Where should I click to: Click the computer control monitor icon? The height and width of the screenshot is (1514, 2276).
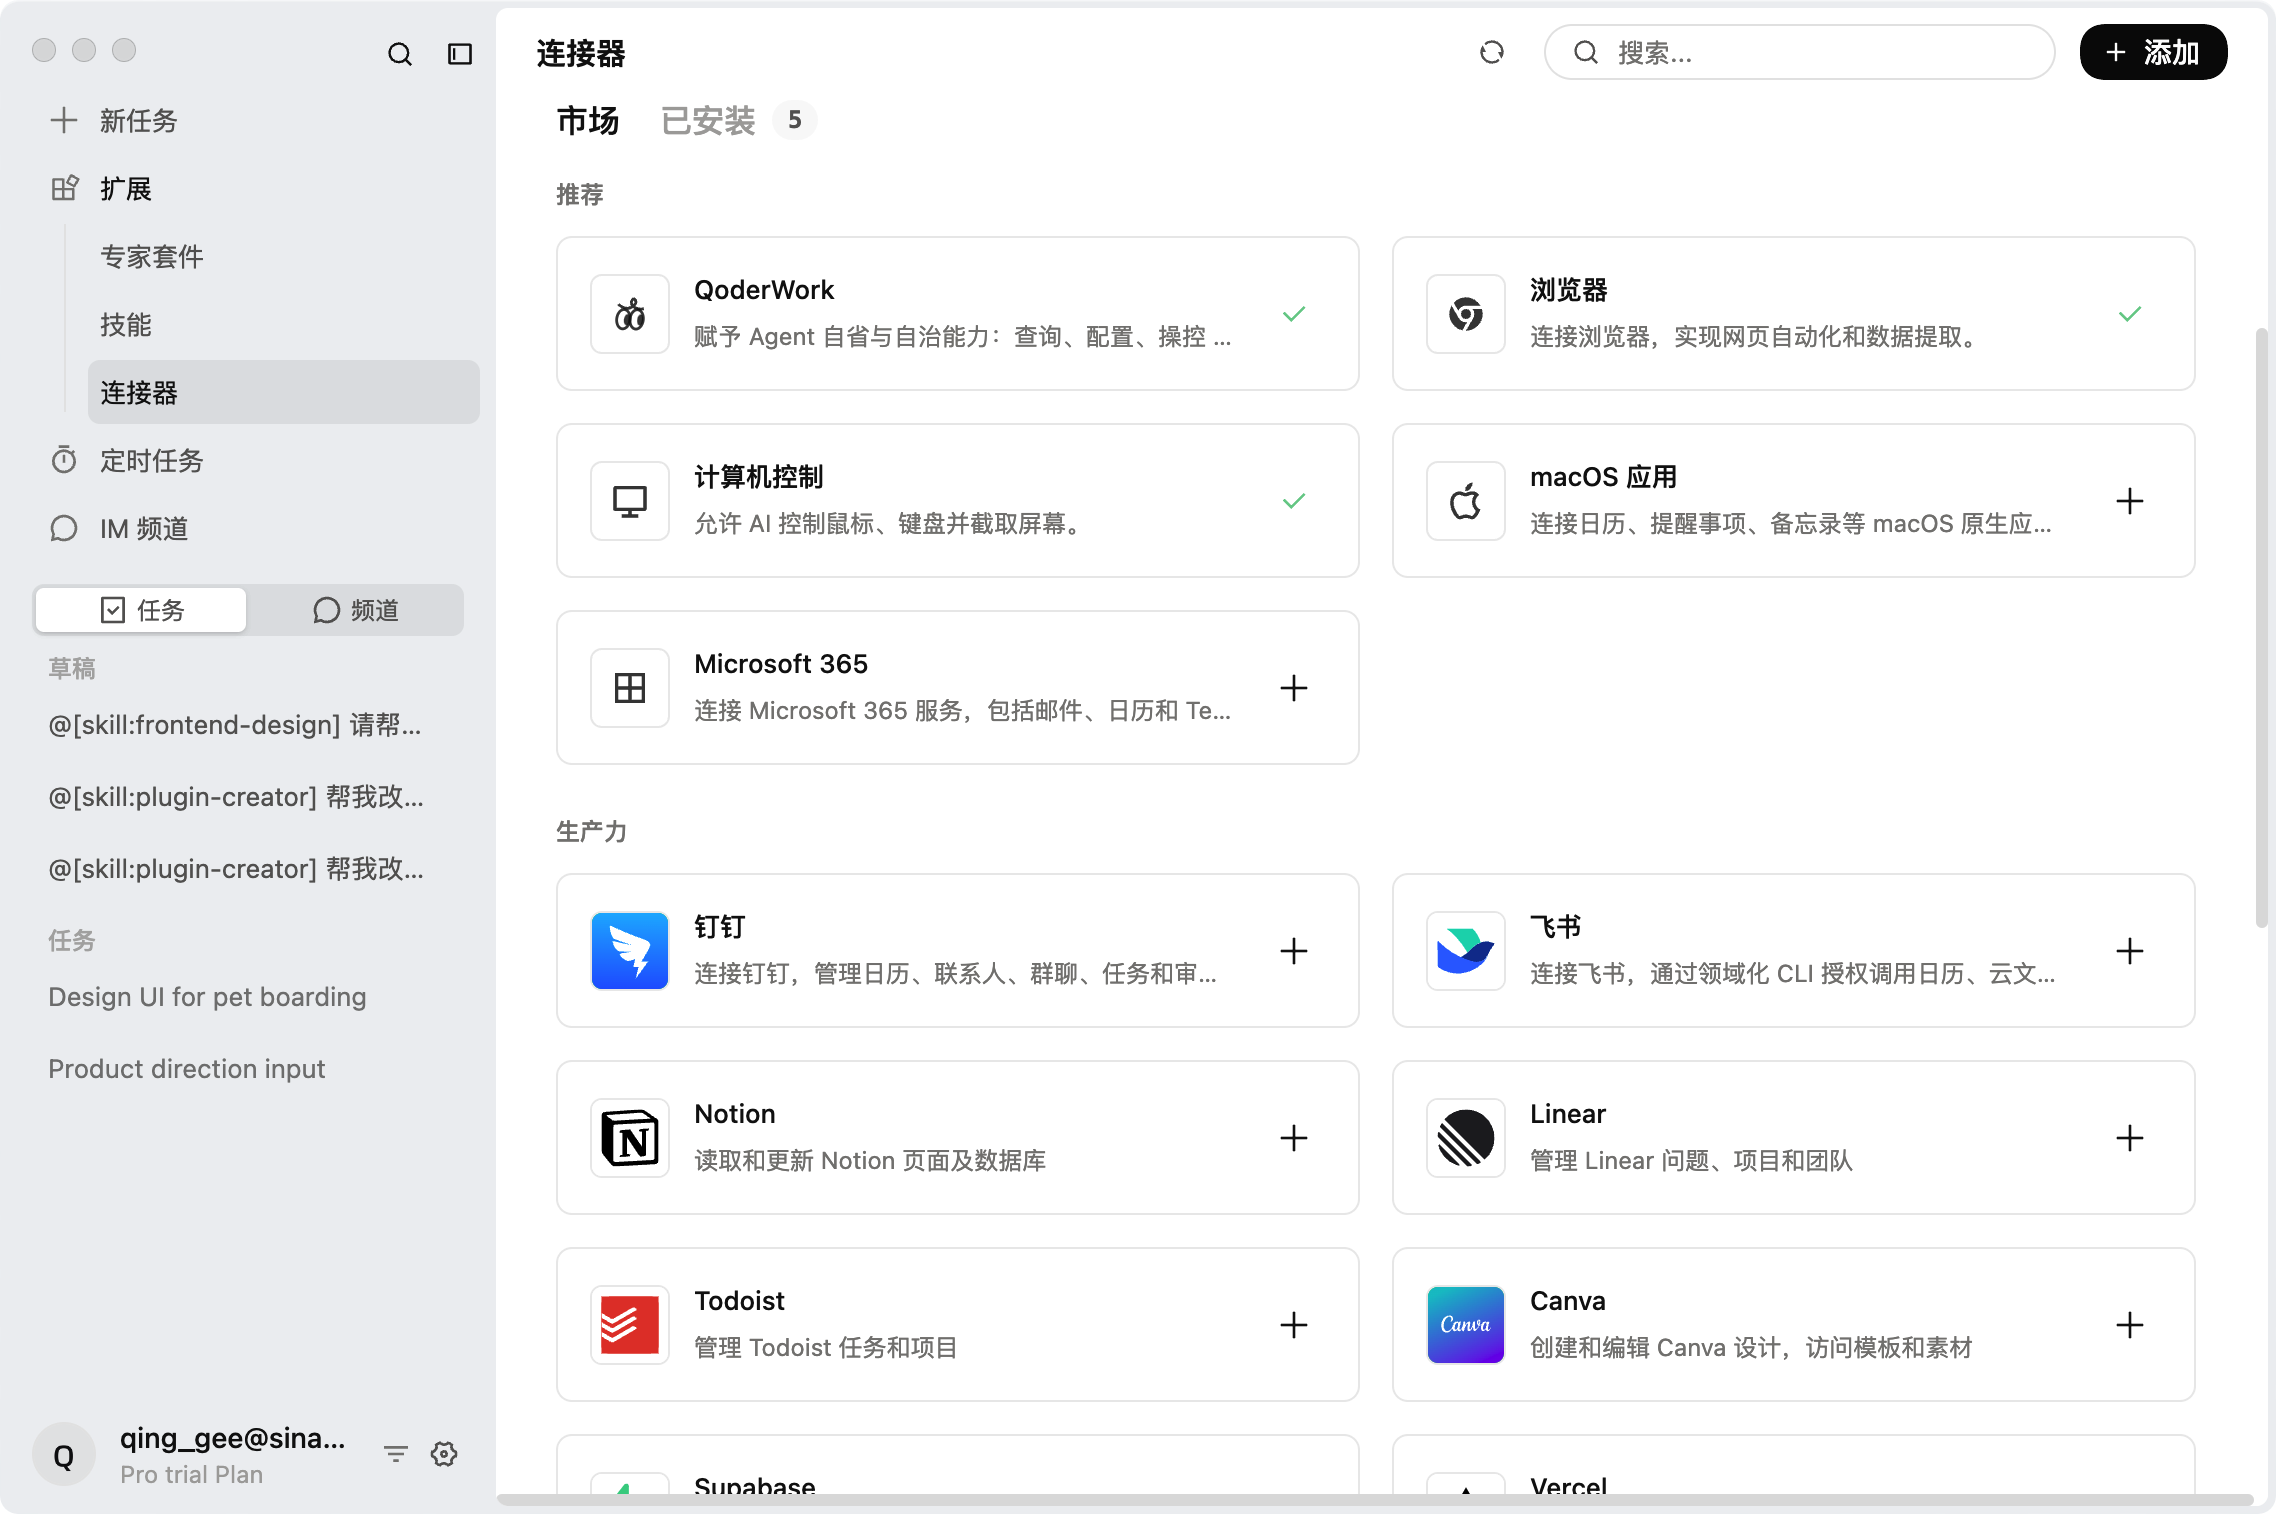[x=629, y=501]
